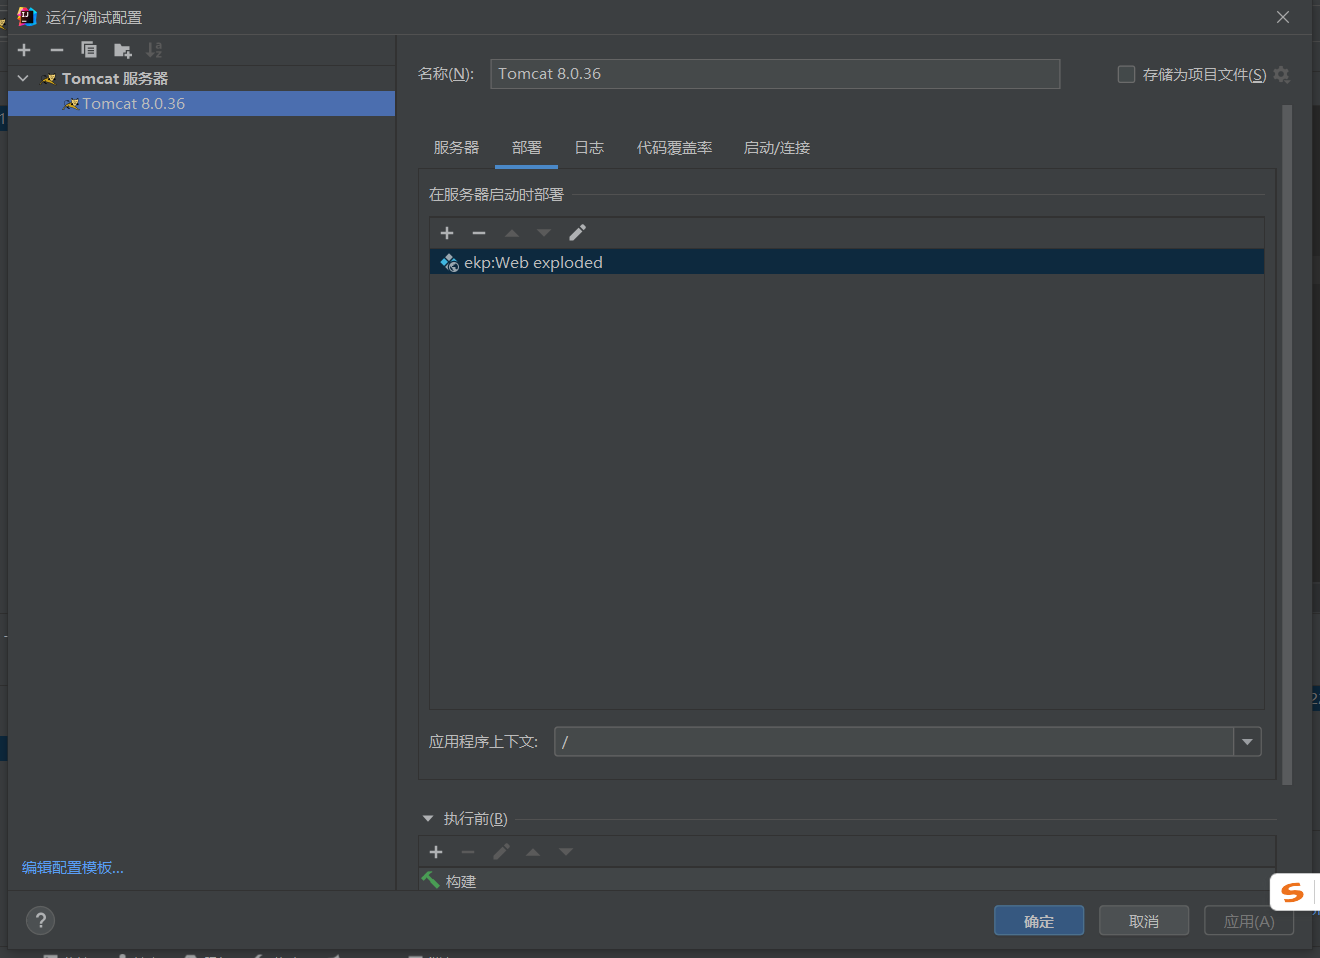The height and width of the screenshot is (958, 1320).
Task: Edit the 名称 name field
Action: tap(775, 74)
